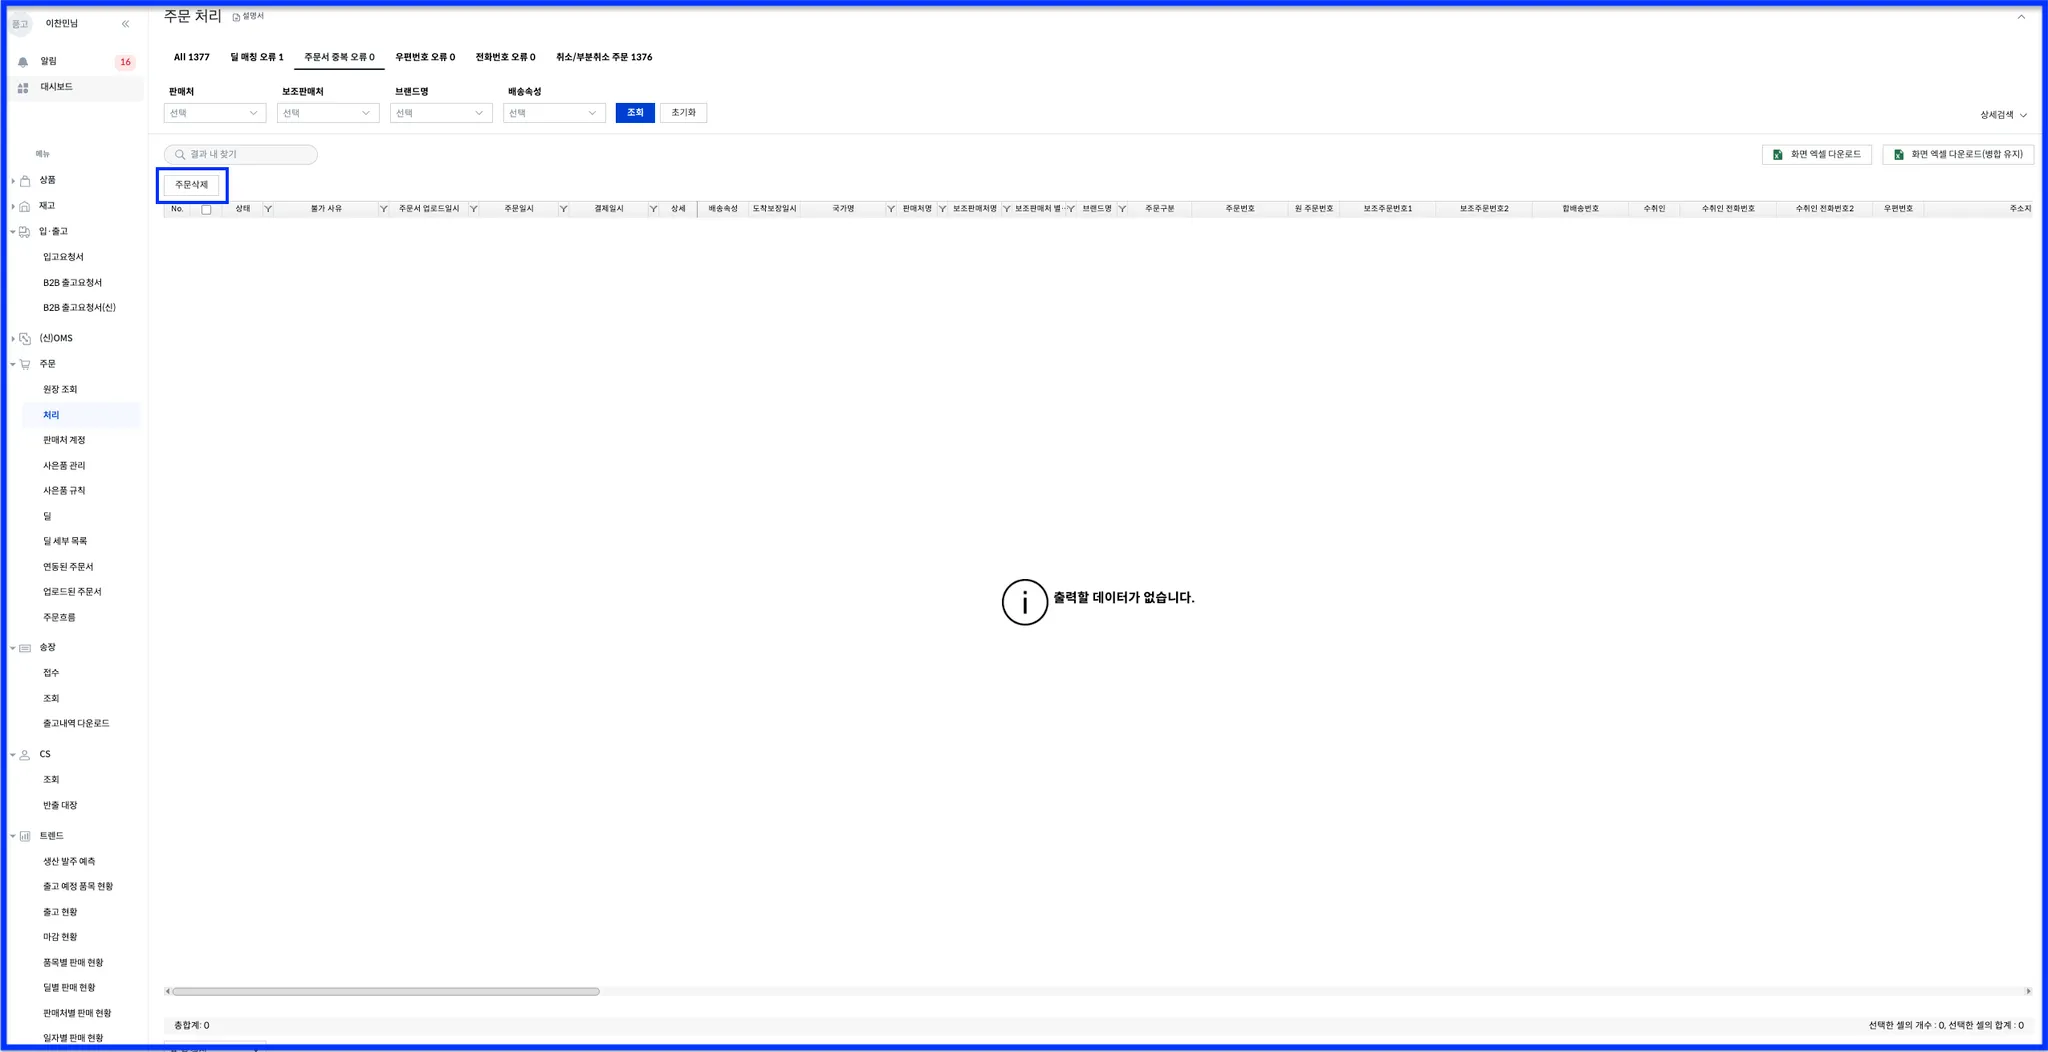Click the 상품 bag icon in the sidebar

25,181
